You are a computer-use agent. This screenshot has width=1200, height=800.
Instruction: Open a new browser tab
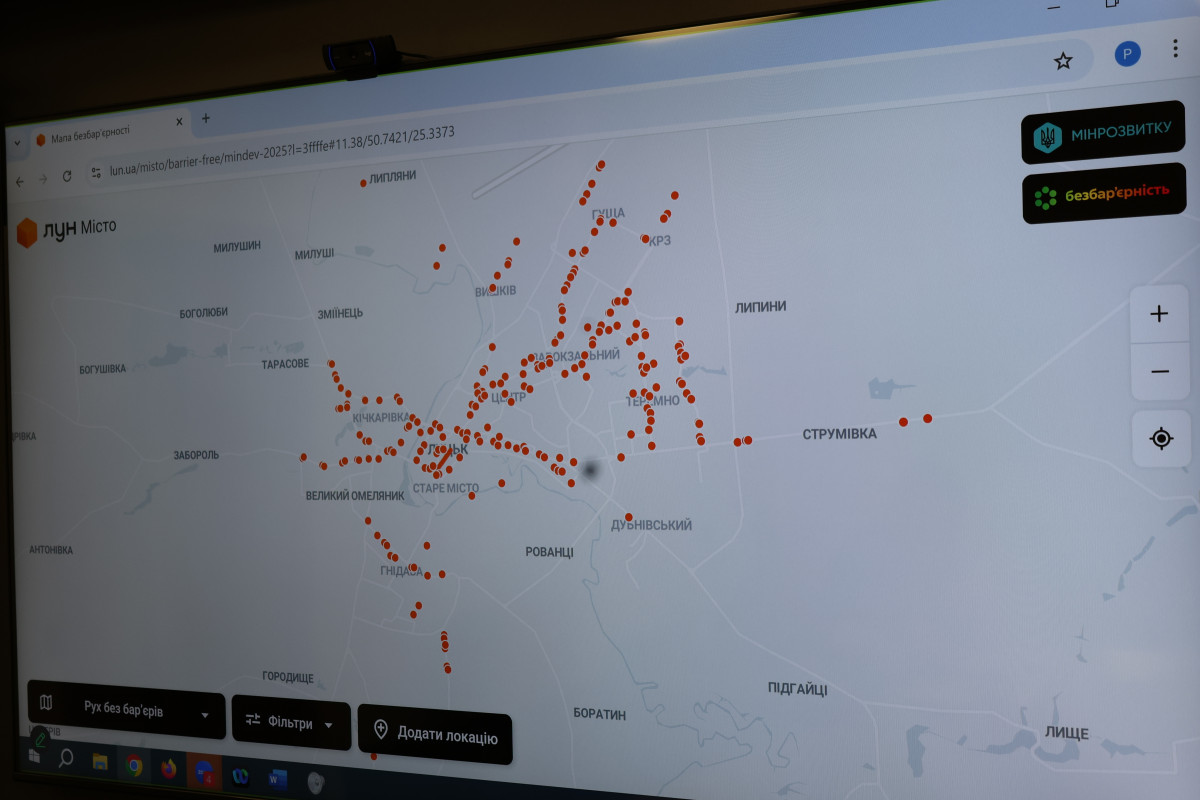pos(206,118)
